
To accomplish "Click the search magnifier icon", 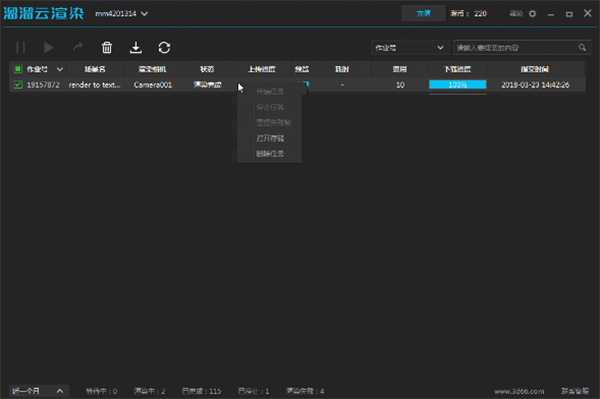I will 582,47.
